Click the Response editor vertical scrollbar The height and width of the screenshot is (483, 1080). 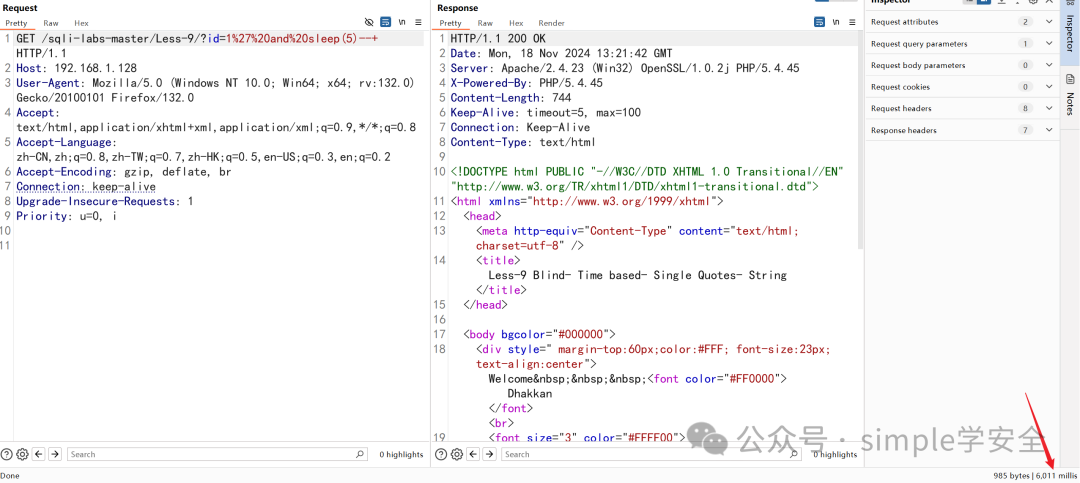[860, 141]
